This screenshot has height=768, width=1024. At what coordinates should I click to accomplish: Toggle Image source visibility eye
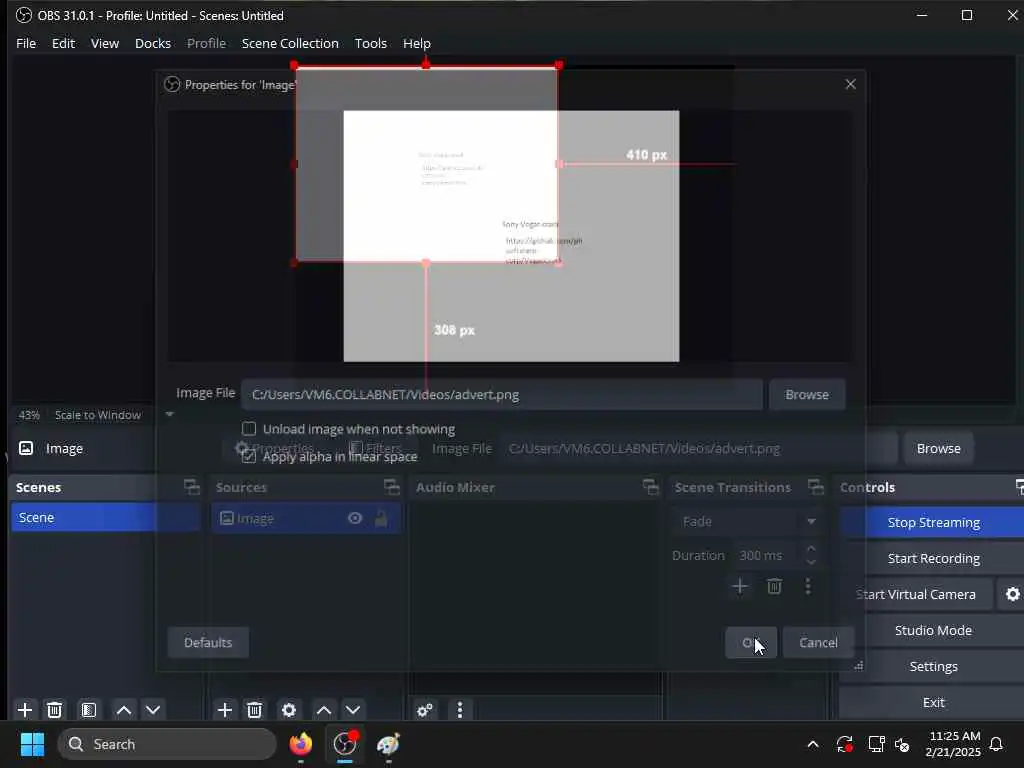coord(355,518)
